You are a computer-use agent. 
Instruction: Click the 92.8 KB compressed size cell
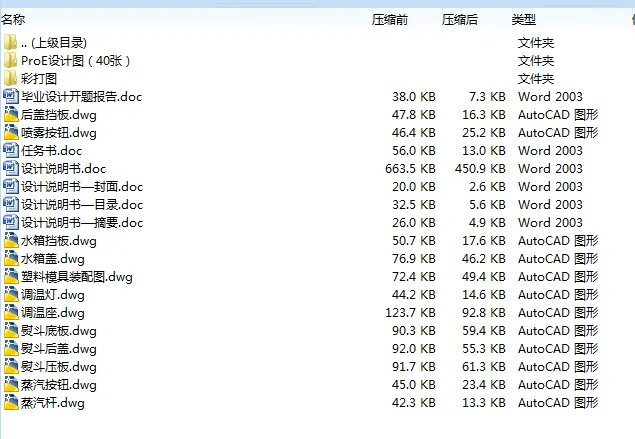tap(484, 313)
